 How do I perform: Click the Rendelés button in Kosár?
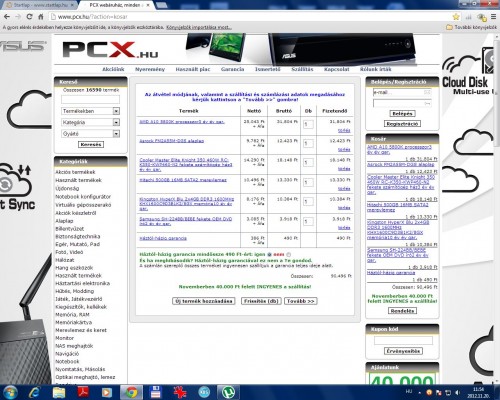pyautogui.click(x=402, y=311)
